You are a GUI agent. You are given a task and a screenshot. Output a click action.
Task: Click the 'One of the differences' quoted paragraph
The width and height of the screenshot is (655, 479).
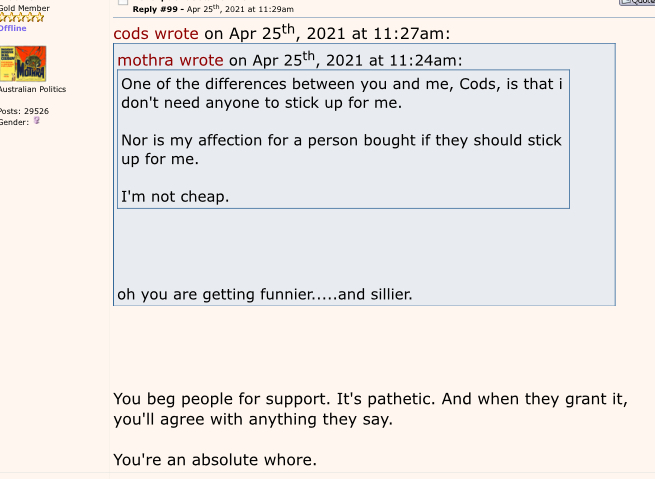[340, 93]
